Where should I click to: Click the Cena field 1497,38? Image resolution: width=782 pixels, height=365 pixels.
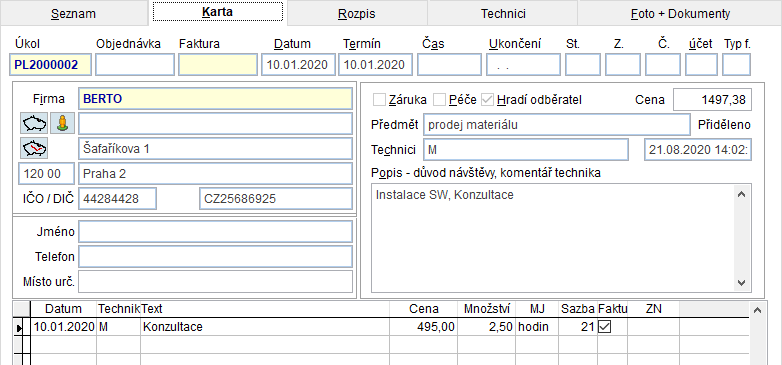[x=712, y=100]
